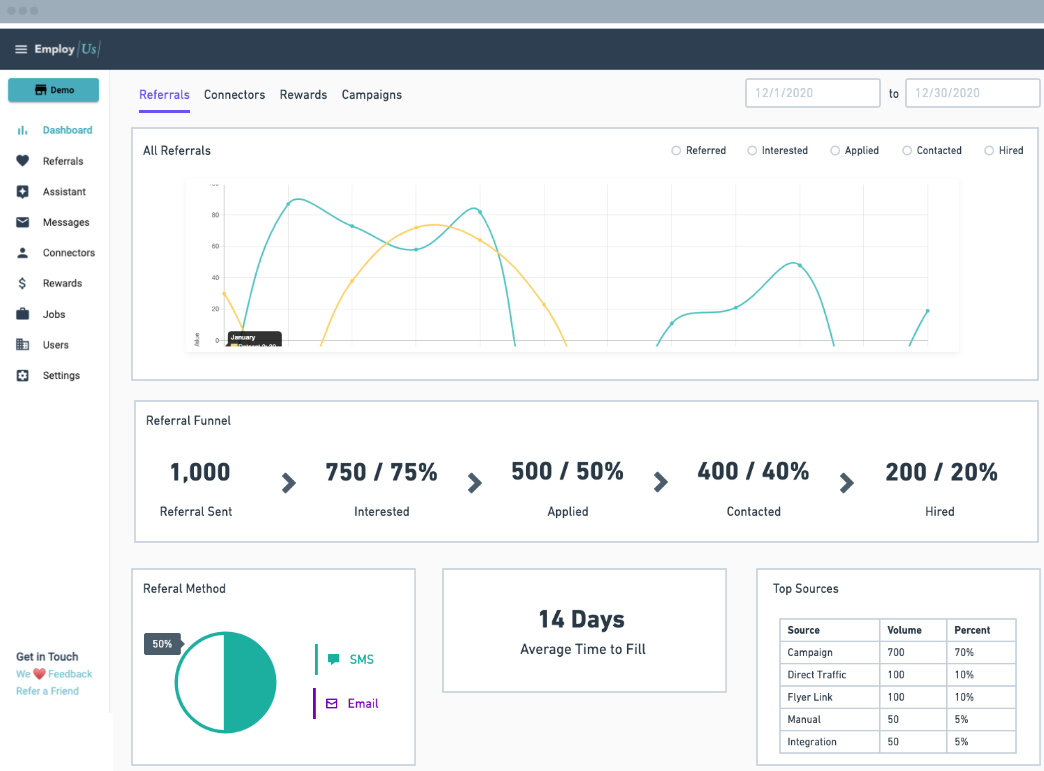Click the SMS chat bubble icon

click(334, 660)
